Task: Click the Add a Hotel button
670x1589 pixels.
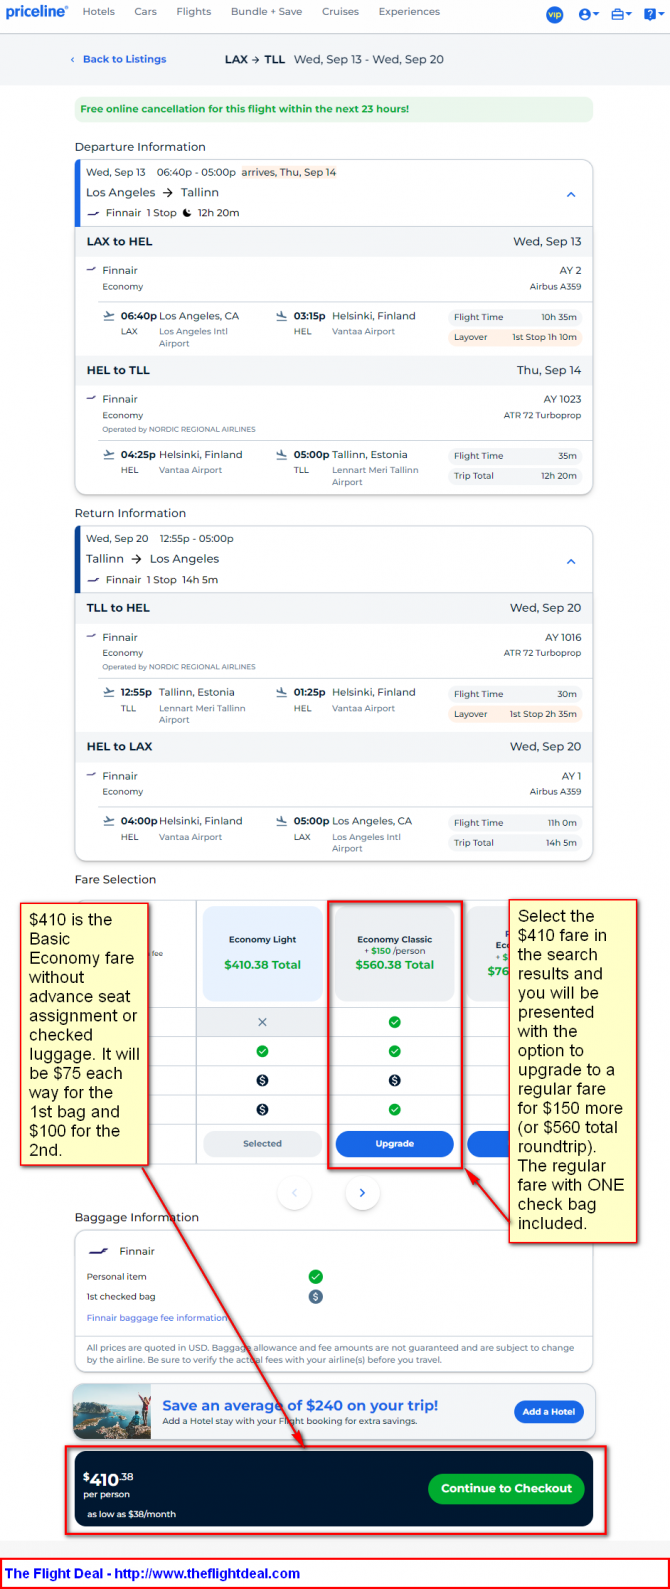Action: click(549, 1412)
